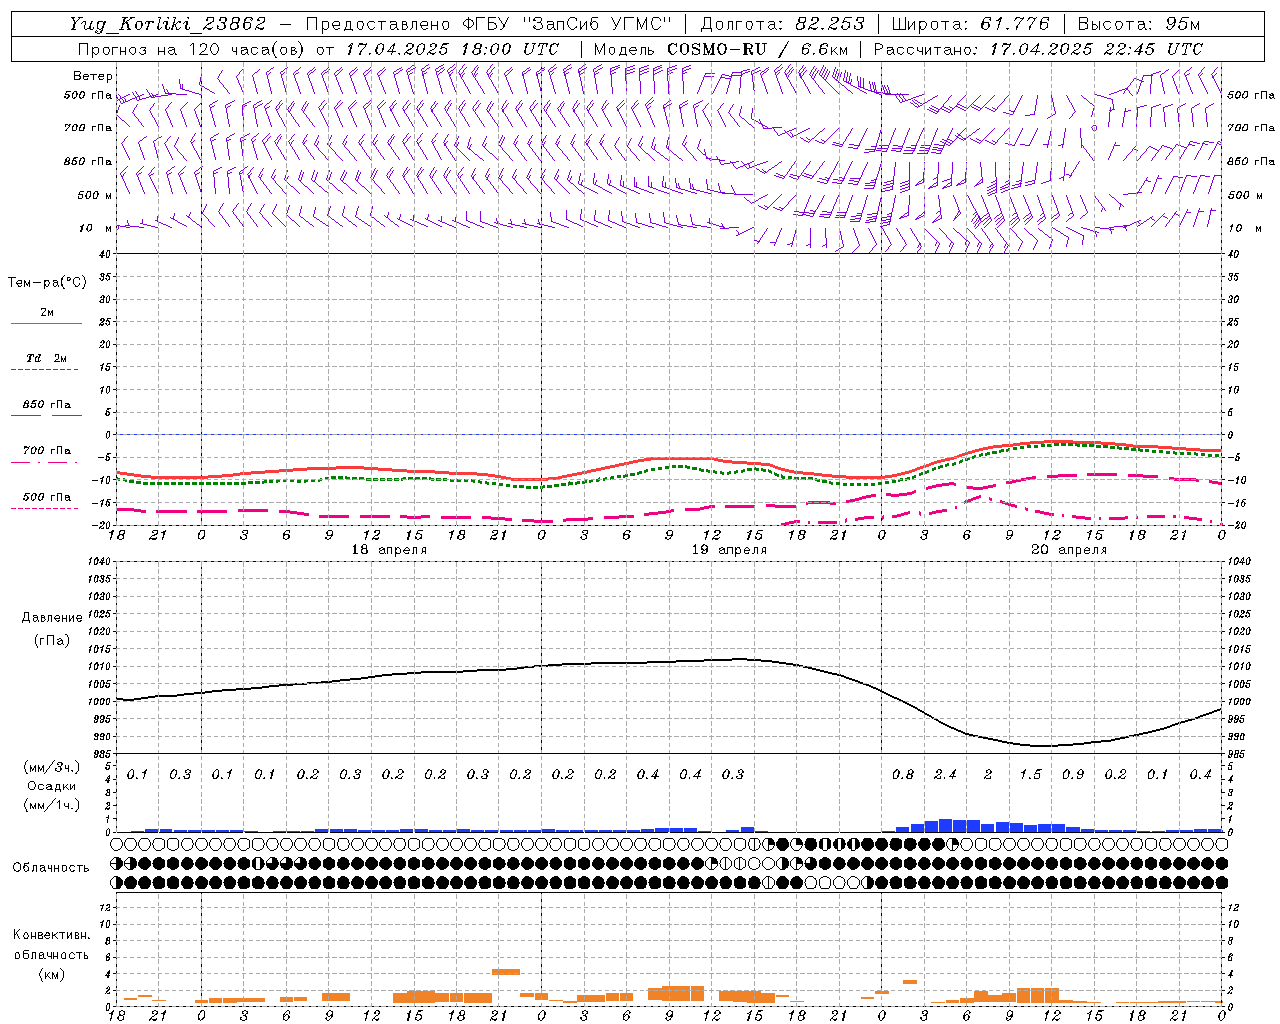
Task: Click the station name Yug_Korliki_23862
Action: [x=167, y=24]
